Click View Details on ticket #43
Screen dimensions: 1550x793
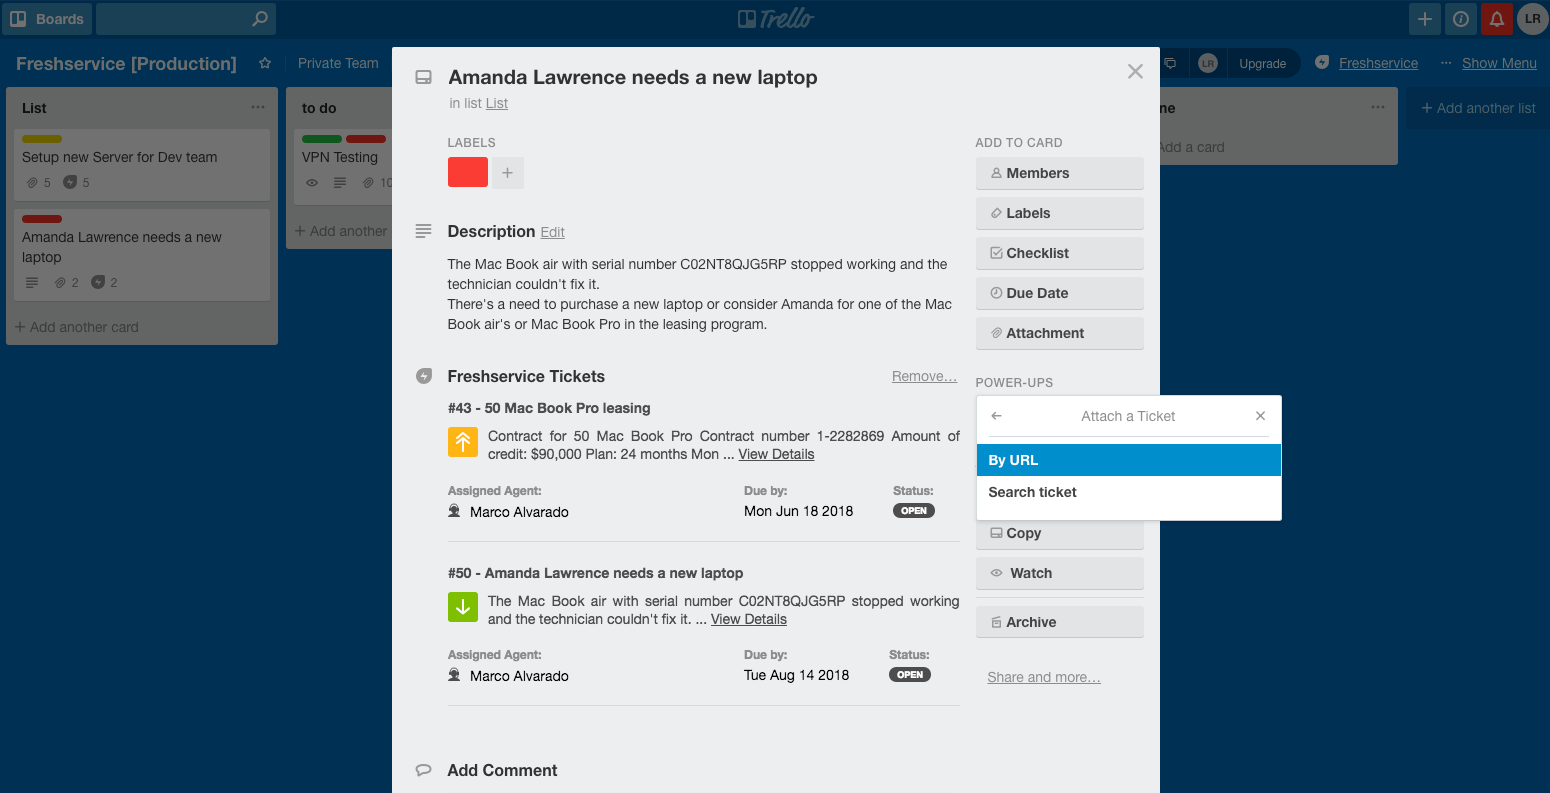pyautogui.click(x=776, y=454)
